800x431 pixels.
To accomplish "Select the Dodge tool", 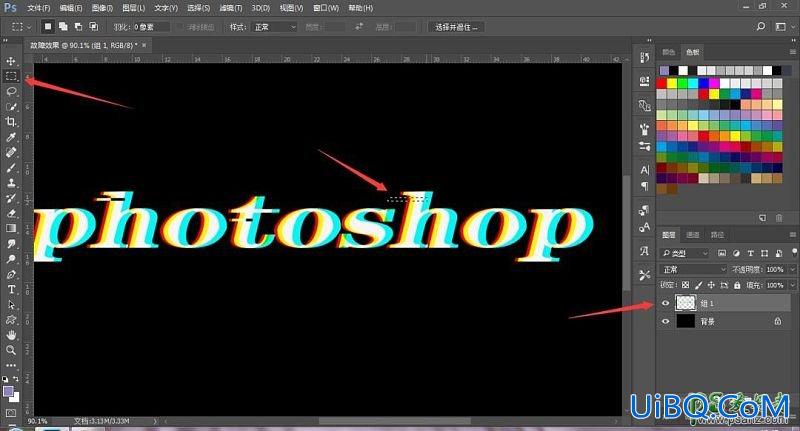I will 11,259.
